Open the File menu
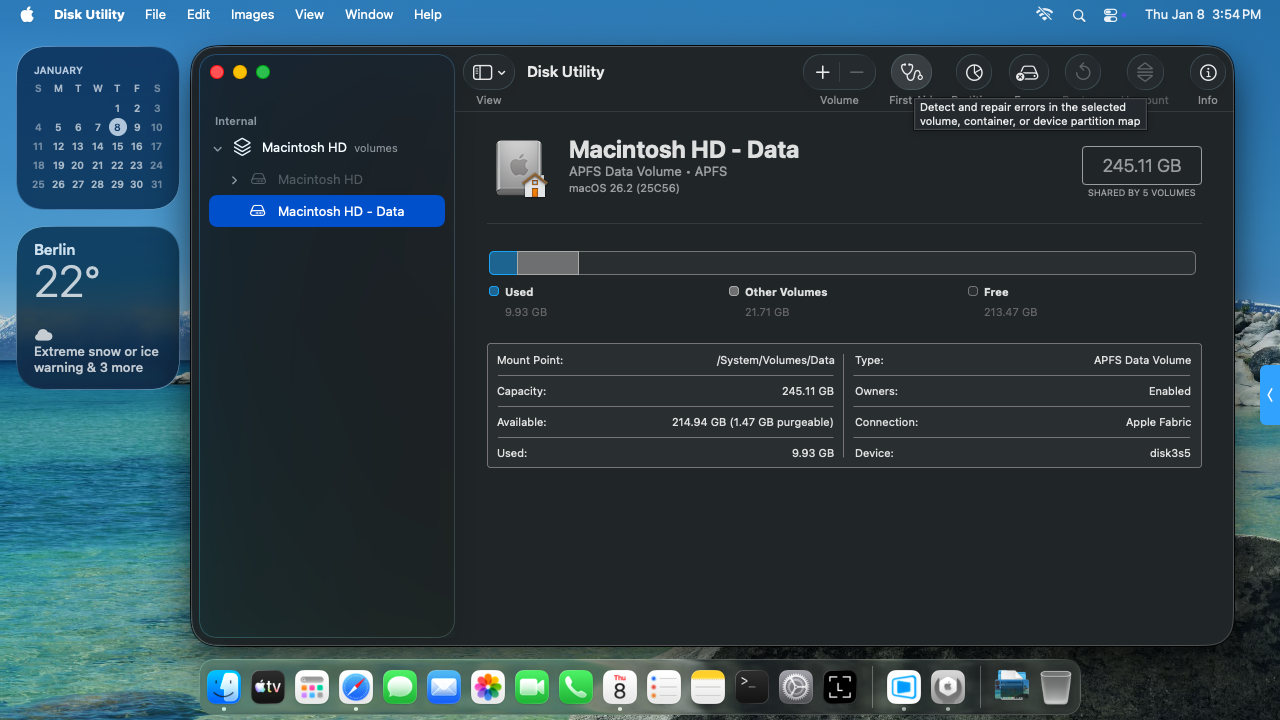The width and height of the screenshot is (1280, 720). coord(155,15)
